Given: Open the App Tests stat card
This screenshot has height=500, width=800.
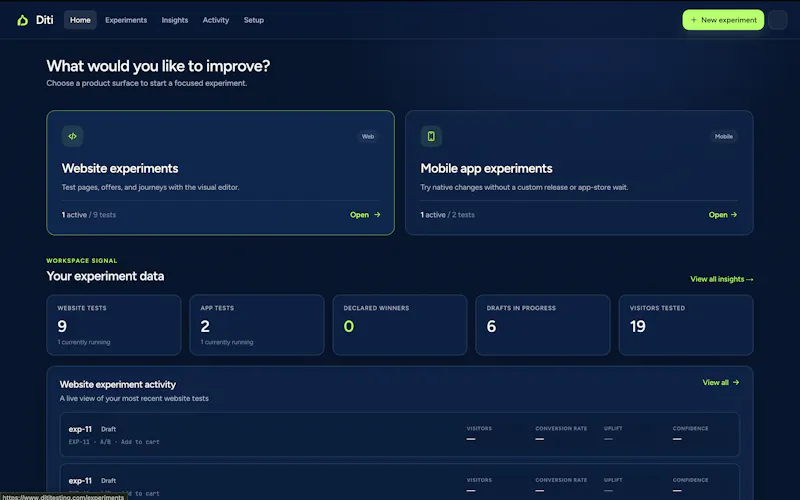Looking at the screenshot, I should click(257, 325).
